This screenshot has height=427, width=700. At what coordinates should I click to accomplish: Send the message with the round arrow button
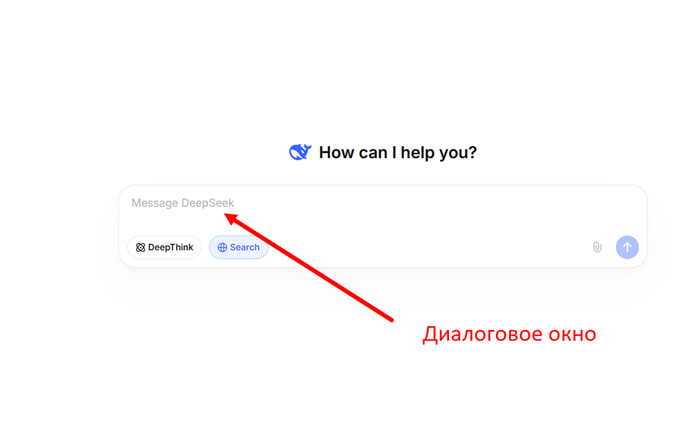627,247
